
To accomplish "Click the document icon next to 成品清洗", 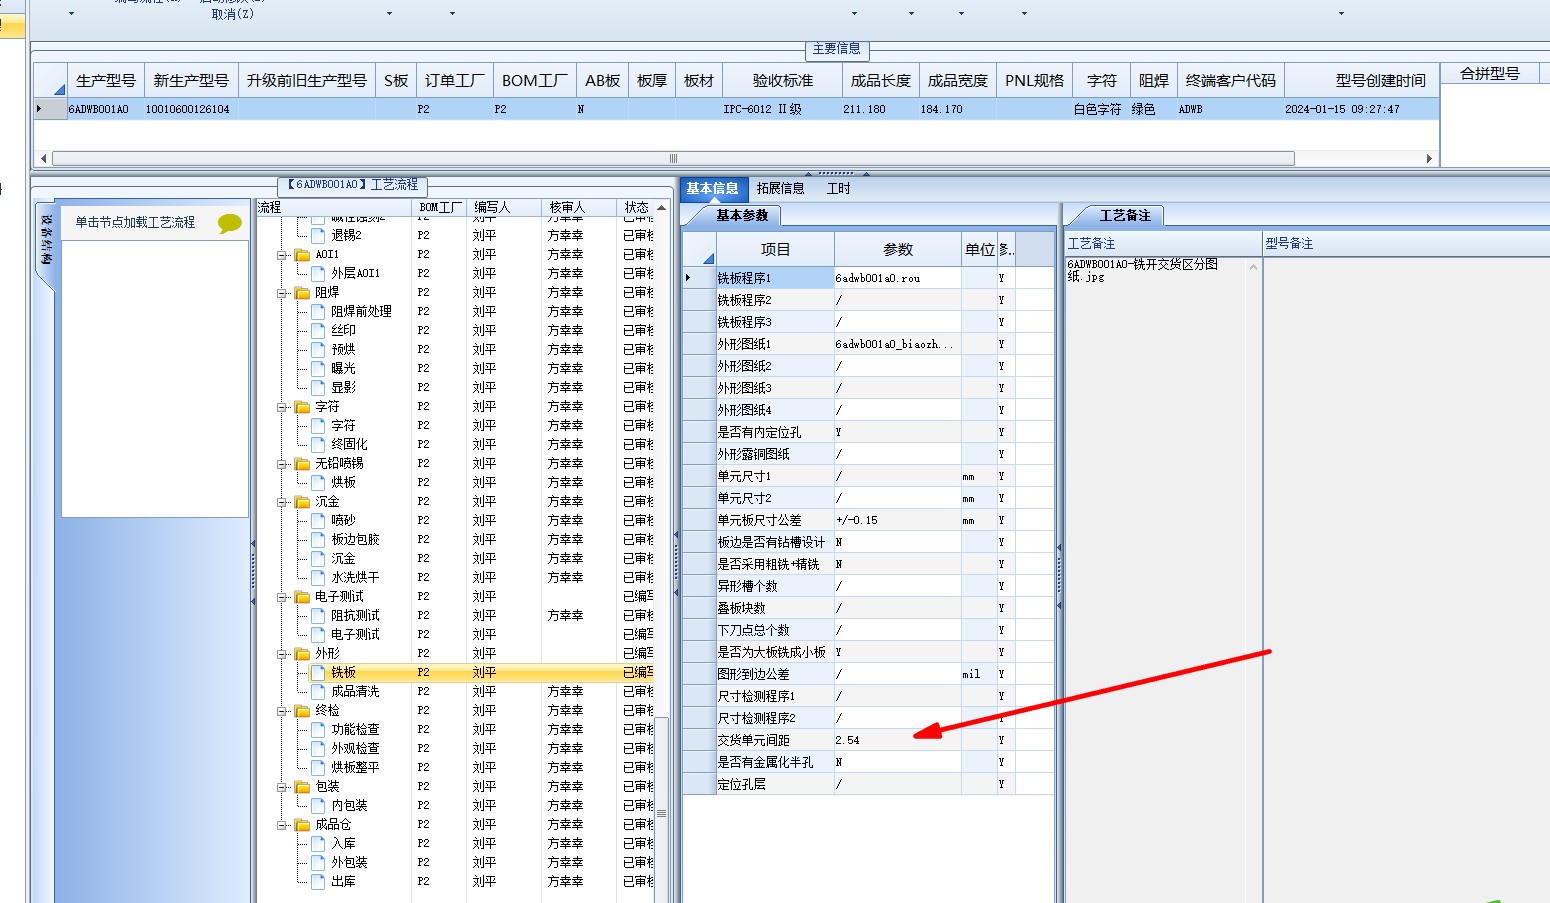I will (x=318, y=691).
